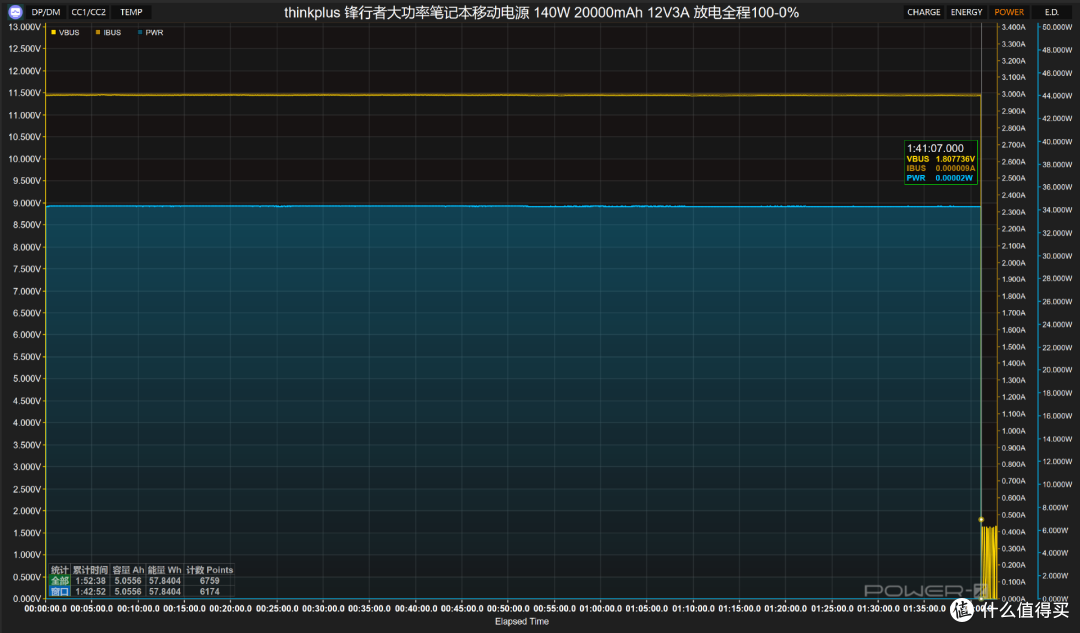Click the orange IBUS legend color square

(98, 32)
